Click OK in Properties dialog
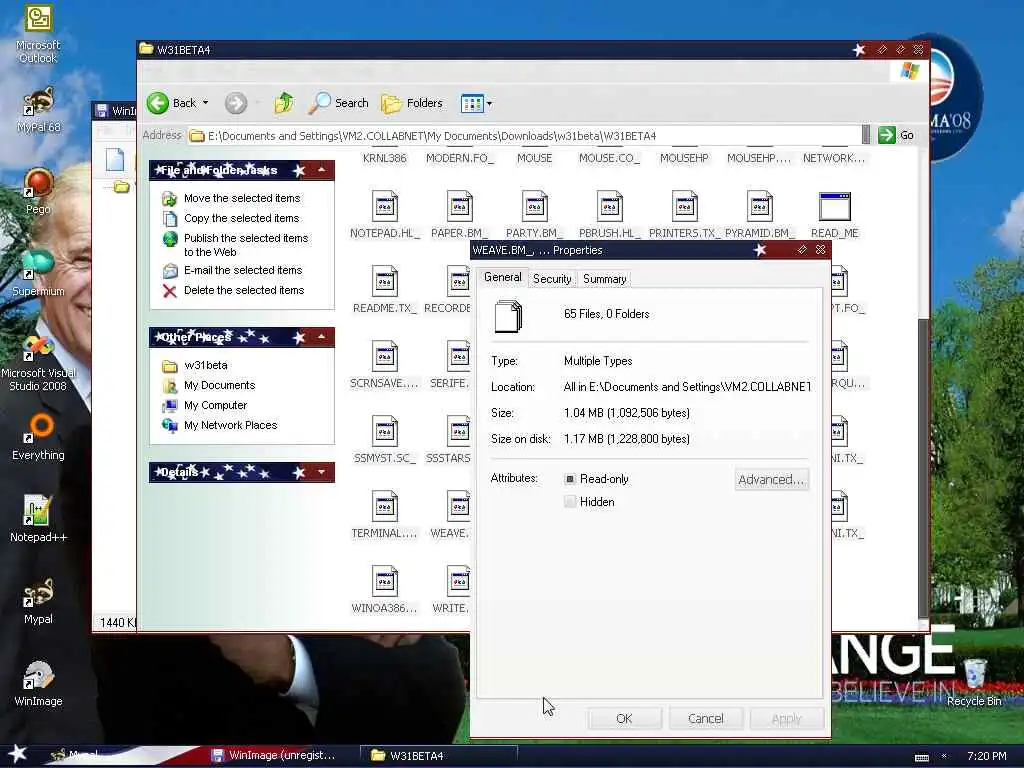Screen dimensions: 1024x768 [x=624, y=718]
